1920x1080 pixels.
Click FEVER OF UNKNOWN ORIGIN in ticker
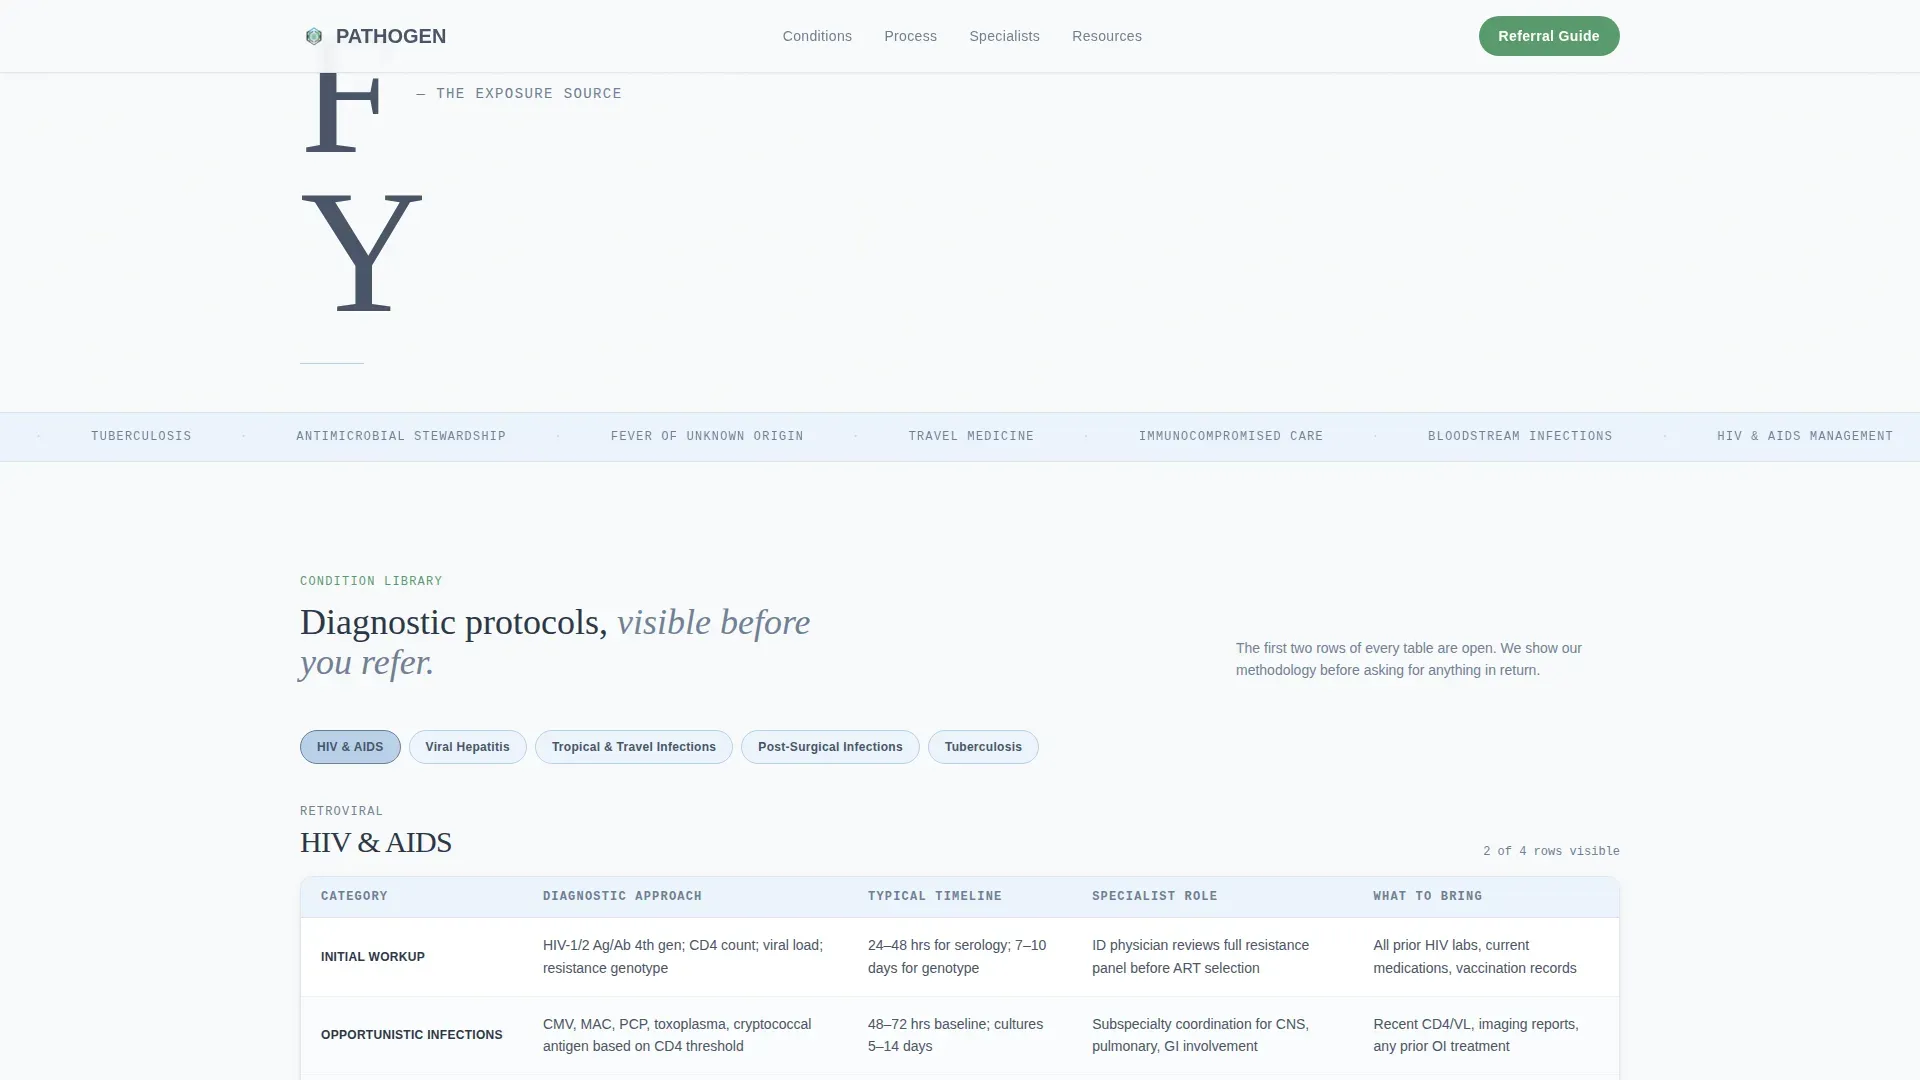(707, 436)
